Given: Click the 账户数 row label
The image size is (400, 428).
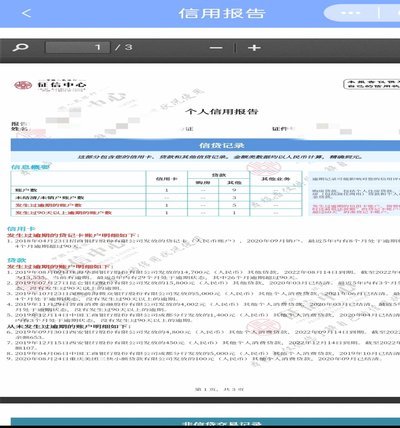Looking at the screenshot, I should click(26, 190).
